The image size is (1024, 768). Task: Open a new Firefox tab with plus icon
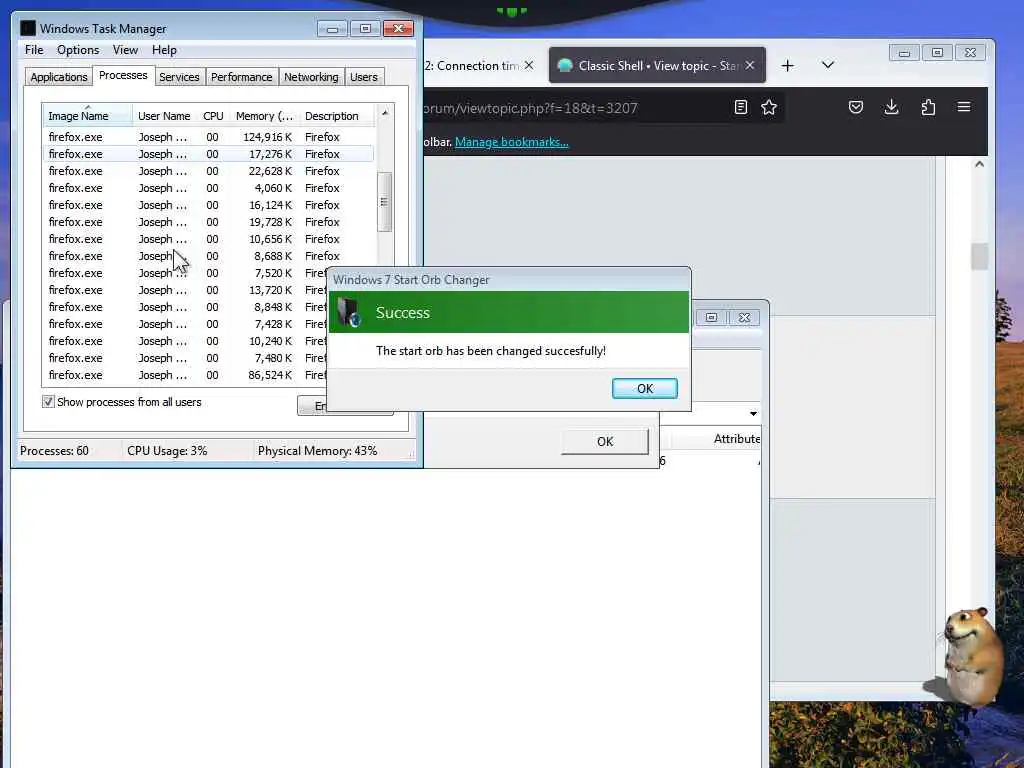click(788, 65)
